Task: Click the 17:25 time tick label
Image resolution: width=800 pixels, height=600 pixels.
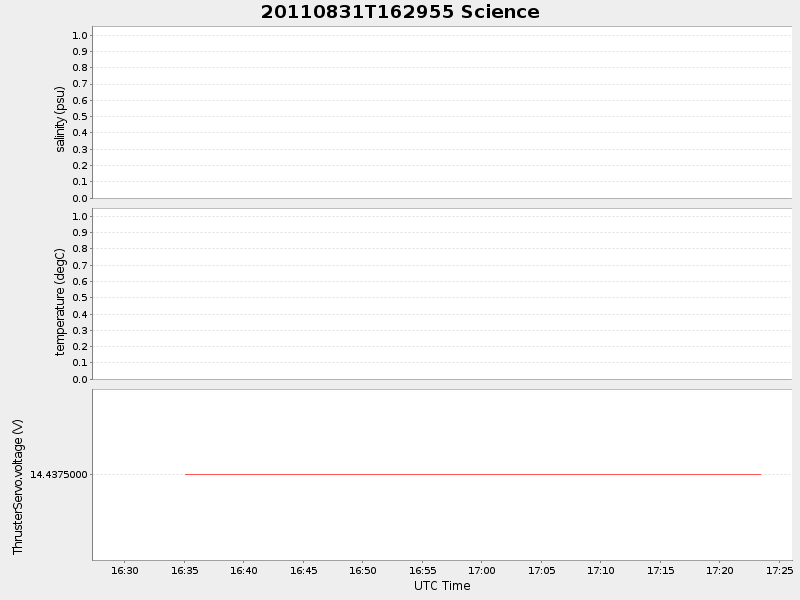Action: [779, 570]
